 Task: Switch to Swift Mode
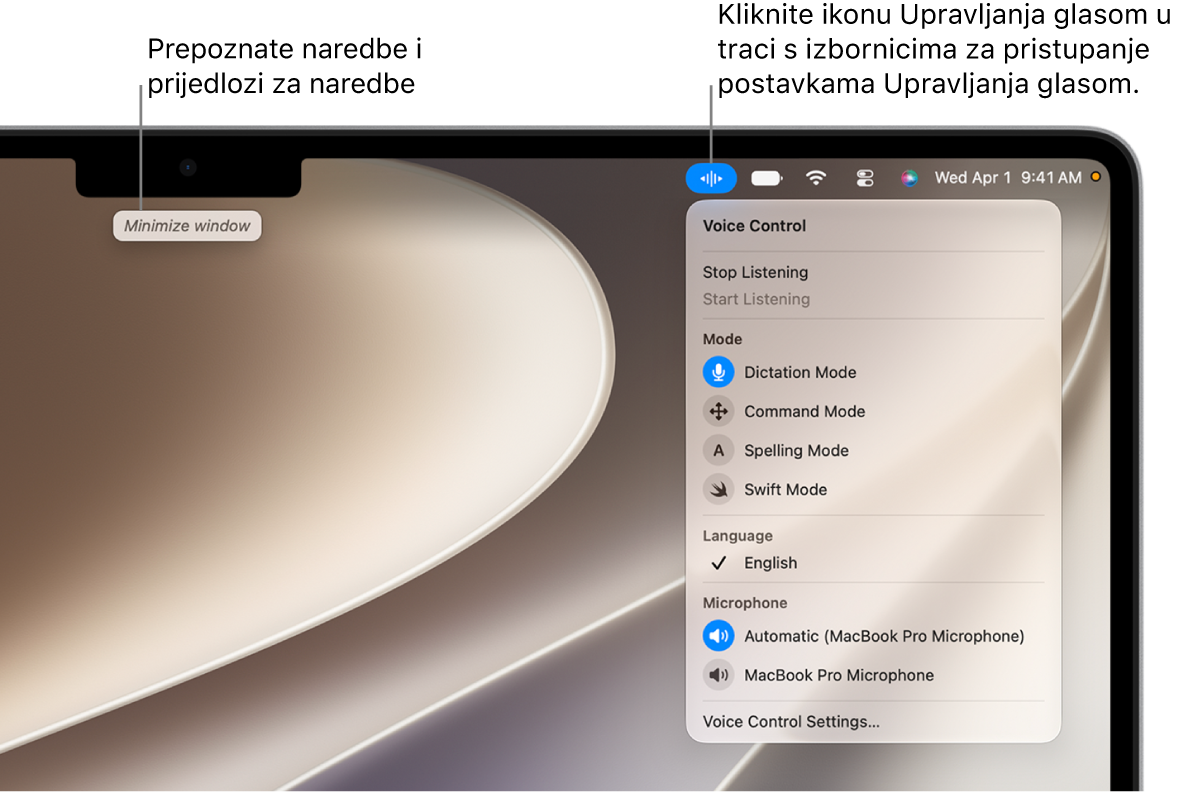[786, 490]
